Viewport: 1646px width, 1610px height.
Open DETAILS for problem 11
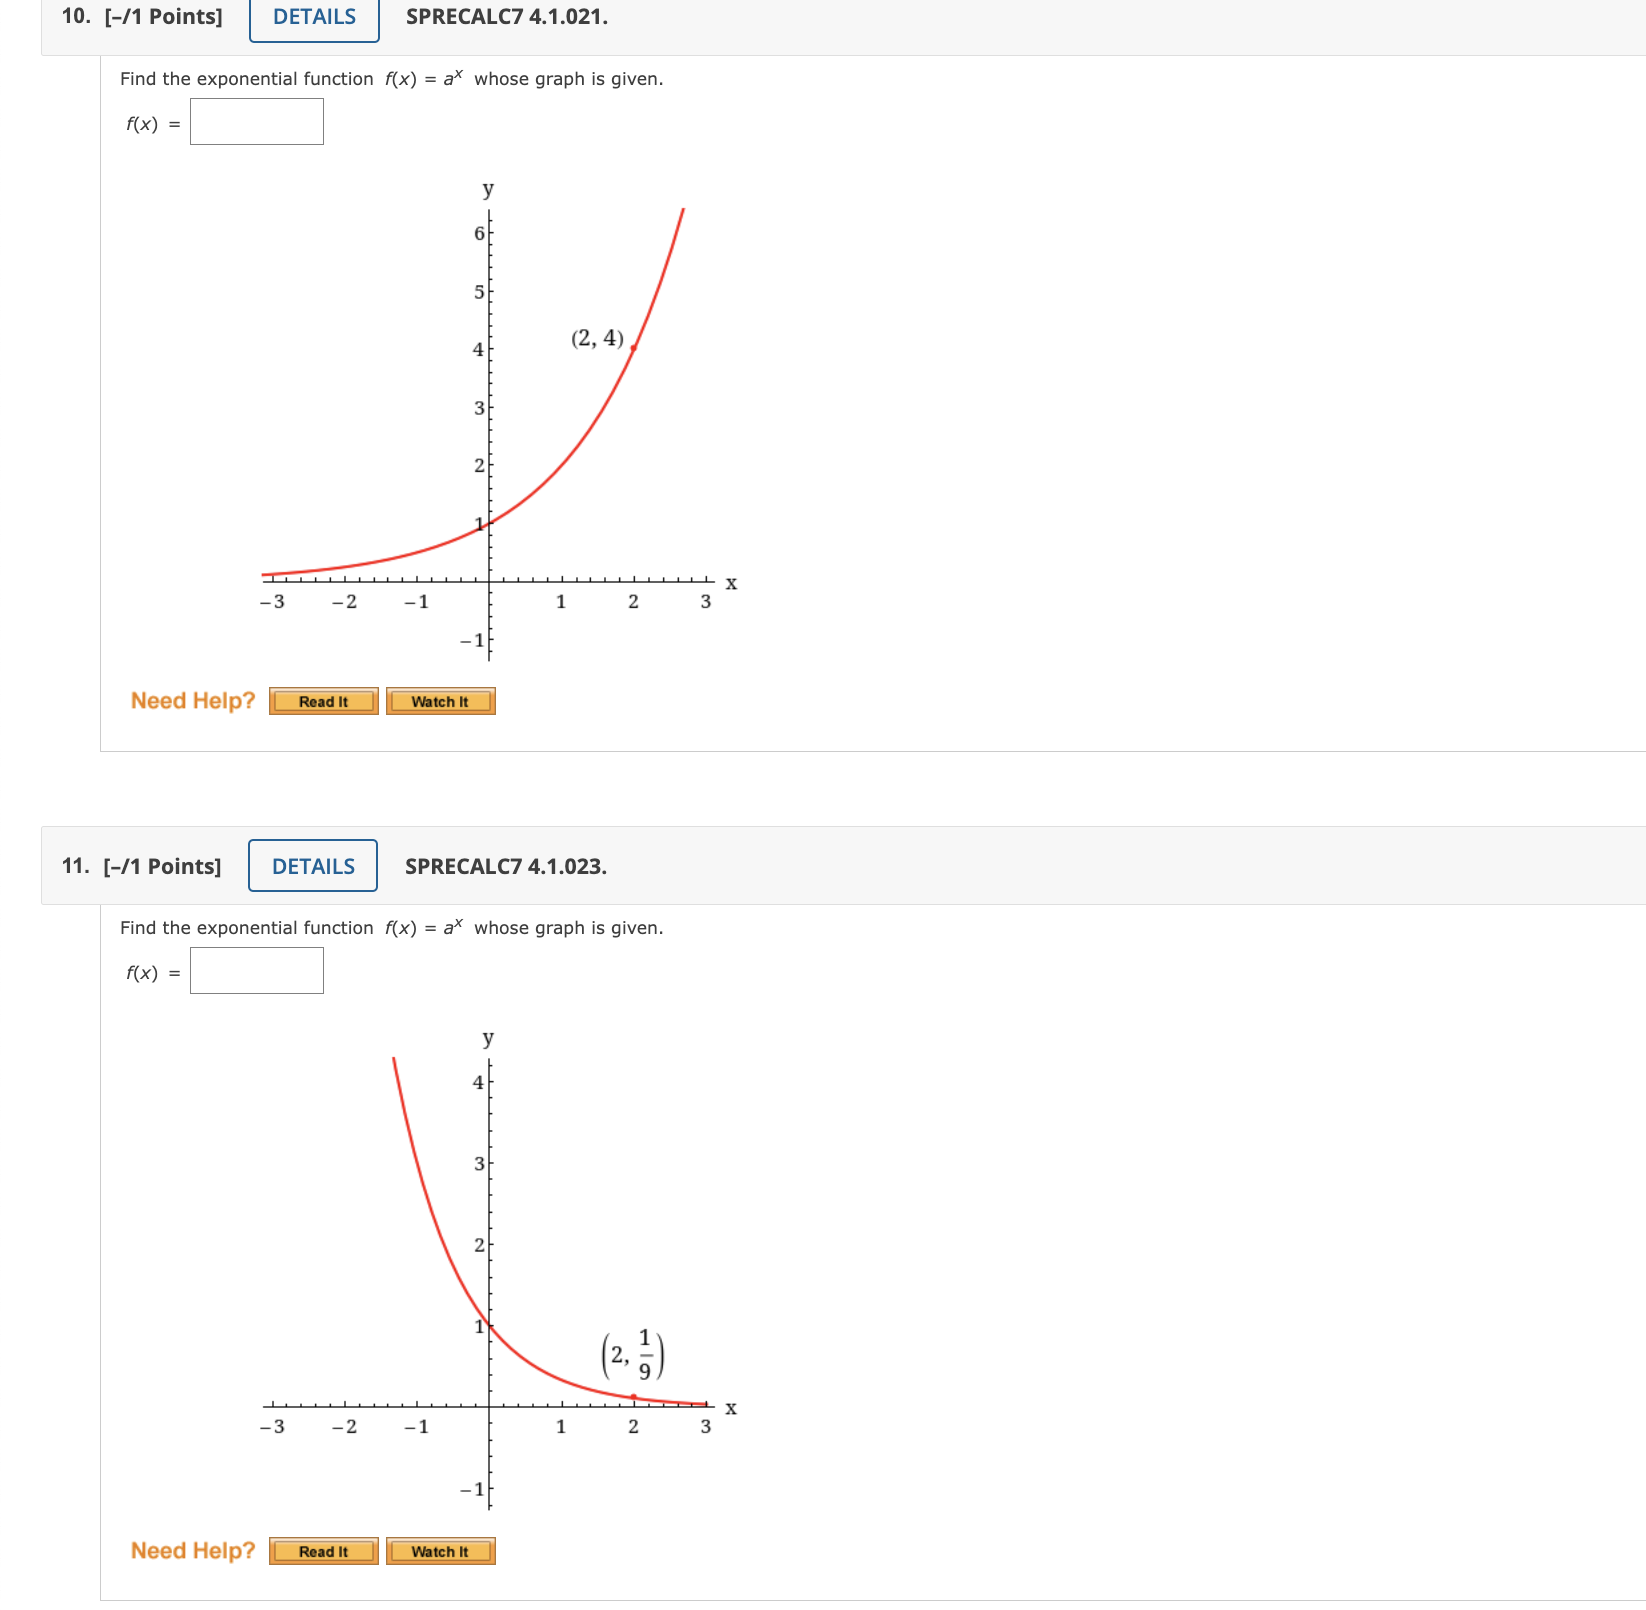[311, 866]
